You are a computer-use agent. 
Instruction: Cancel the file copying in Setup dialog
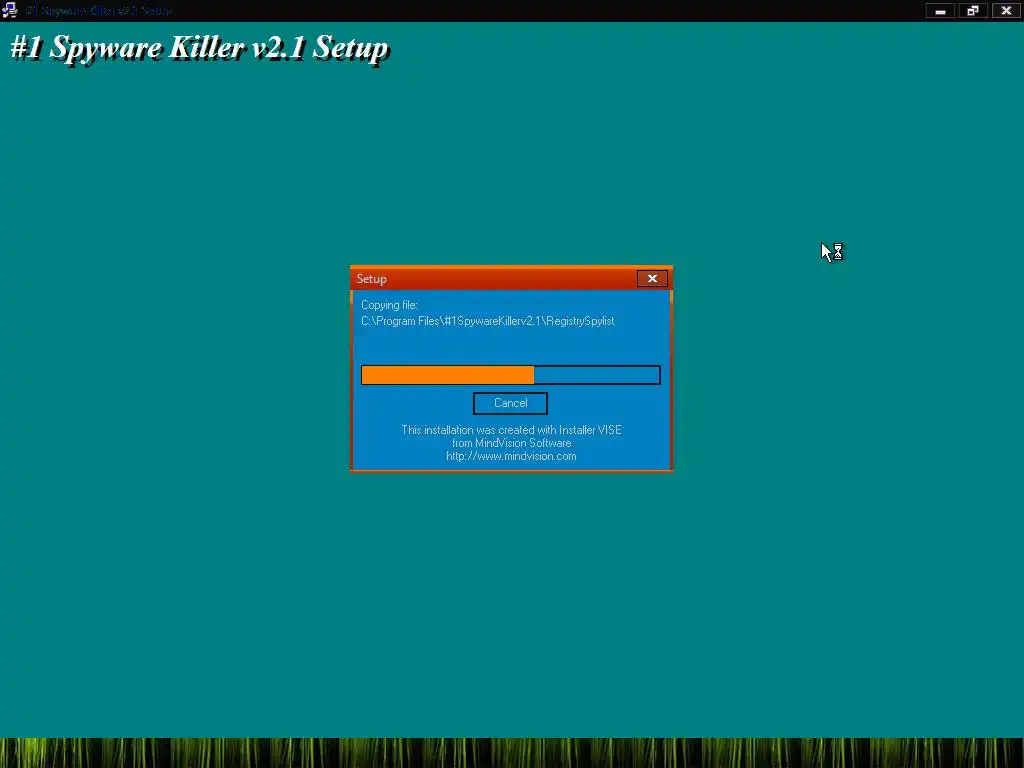(x=510, y=403)
